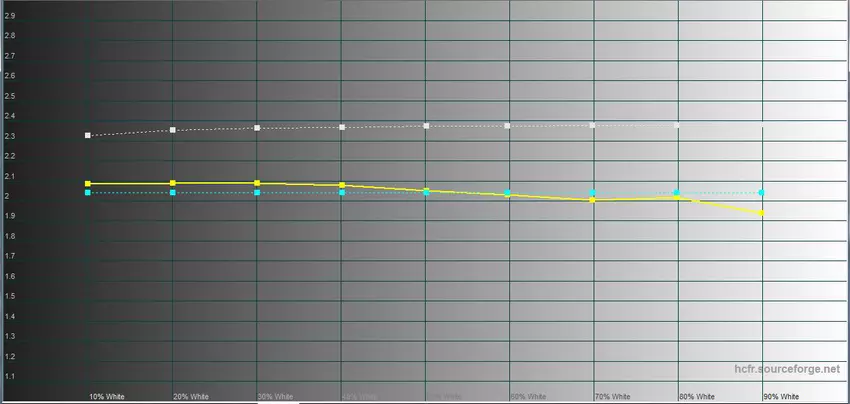The height and width of the screenshot is (404, 850).
Task: Click the yellow marker at 20% White
Action: 173,183
